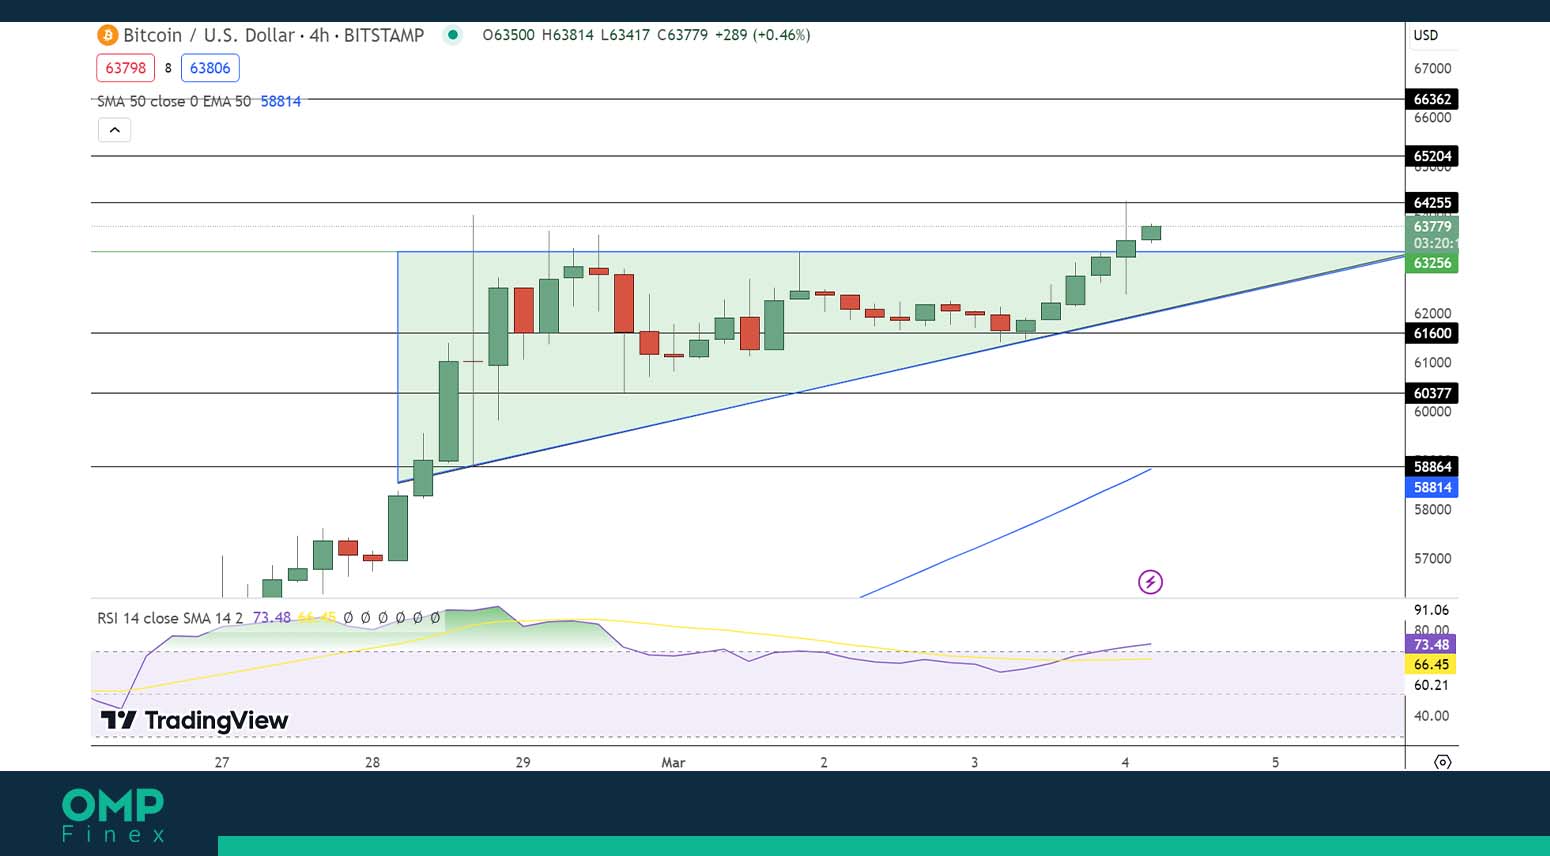Click the 60.21 RSI scale value

point(1431,685)
